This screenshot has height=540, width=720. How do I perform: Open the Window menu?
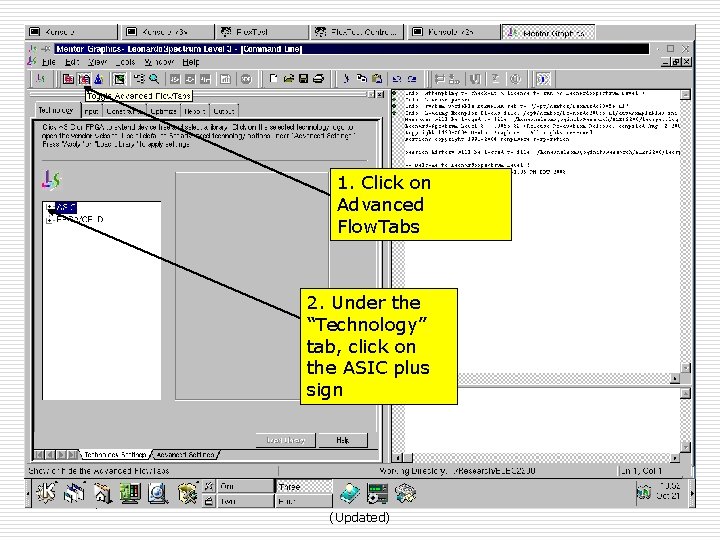pyautogui.click(x=159, y=62)
